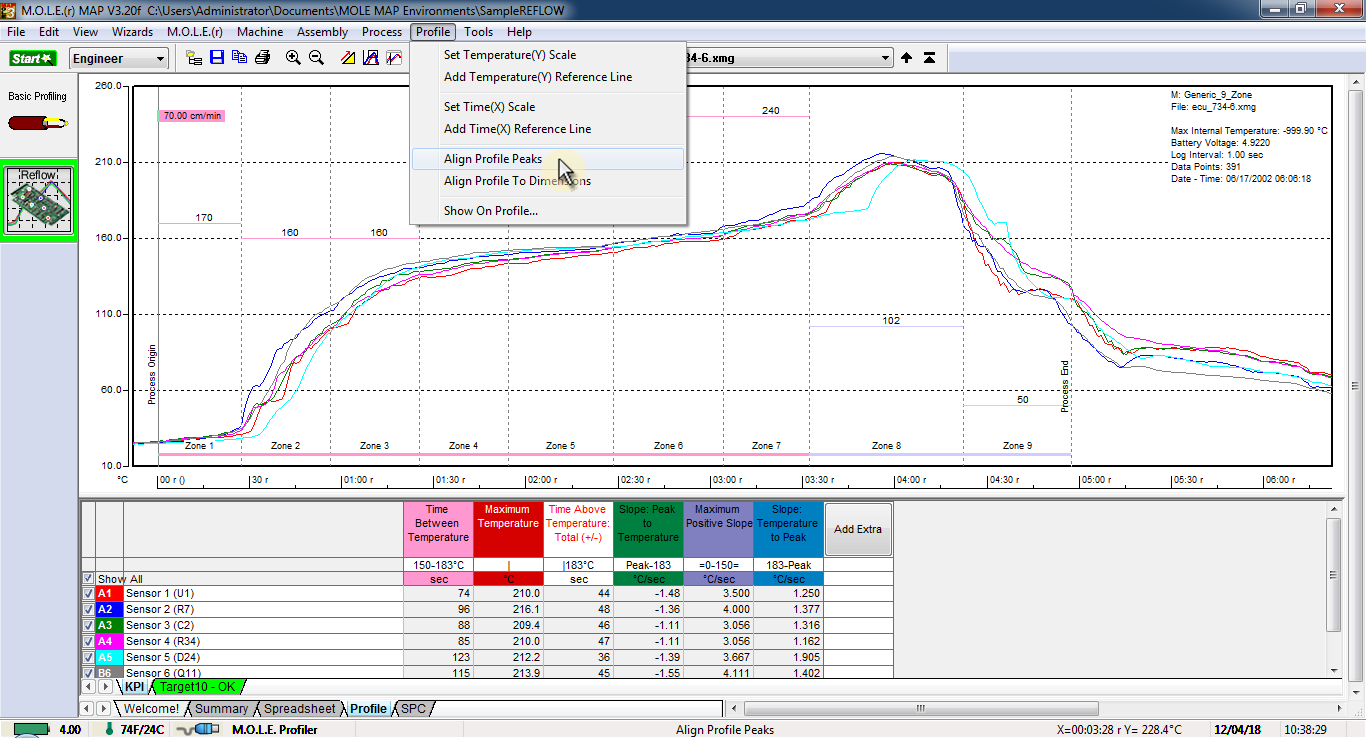Click the blue A2 sensor color swatch

point(109,609)
